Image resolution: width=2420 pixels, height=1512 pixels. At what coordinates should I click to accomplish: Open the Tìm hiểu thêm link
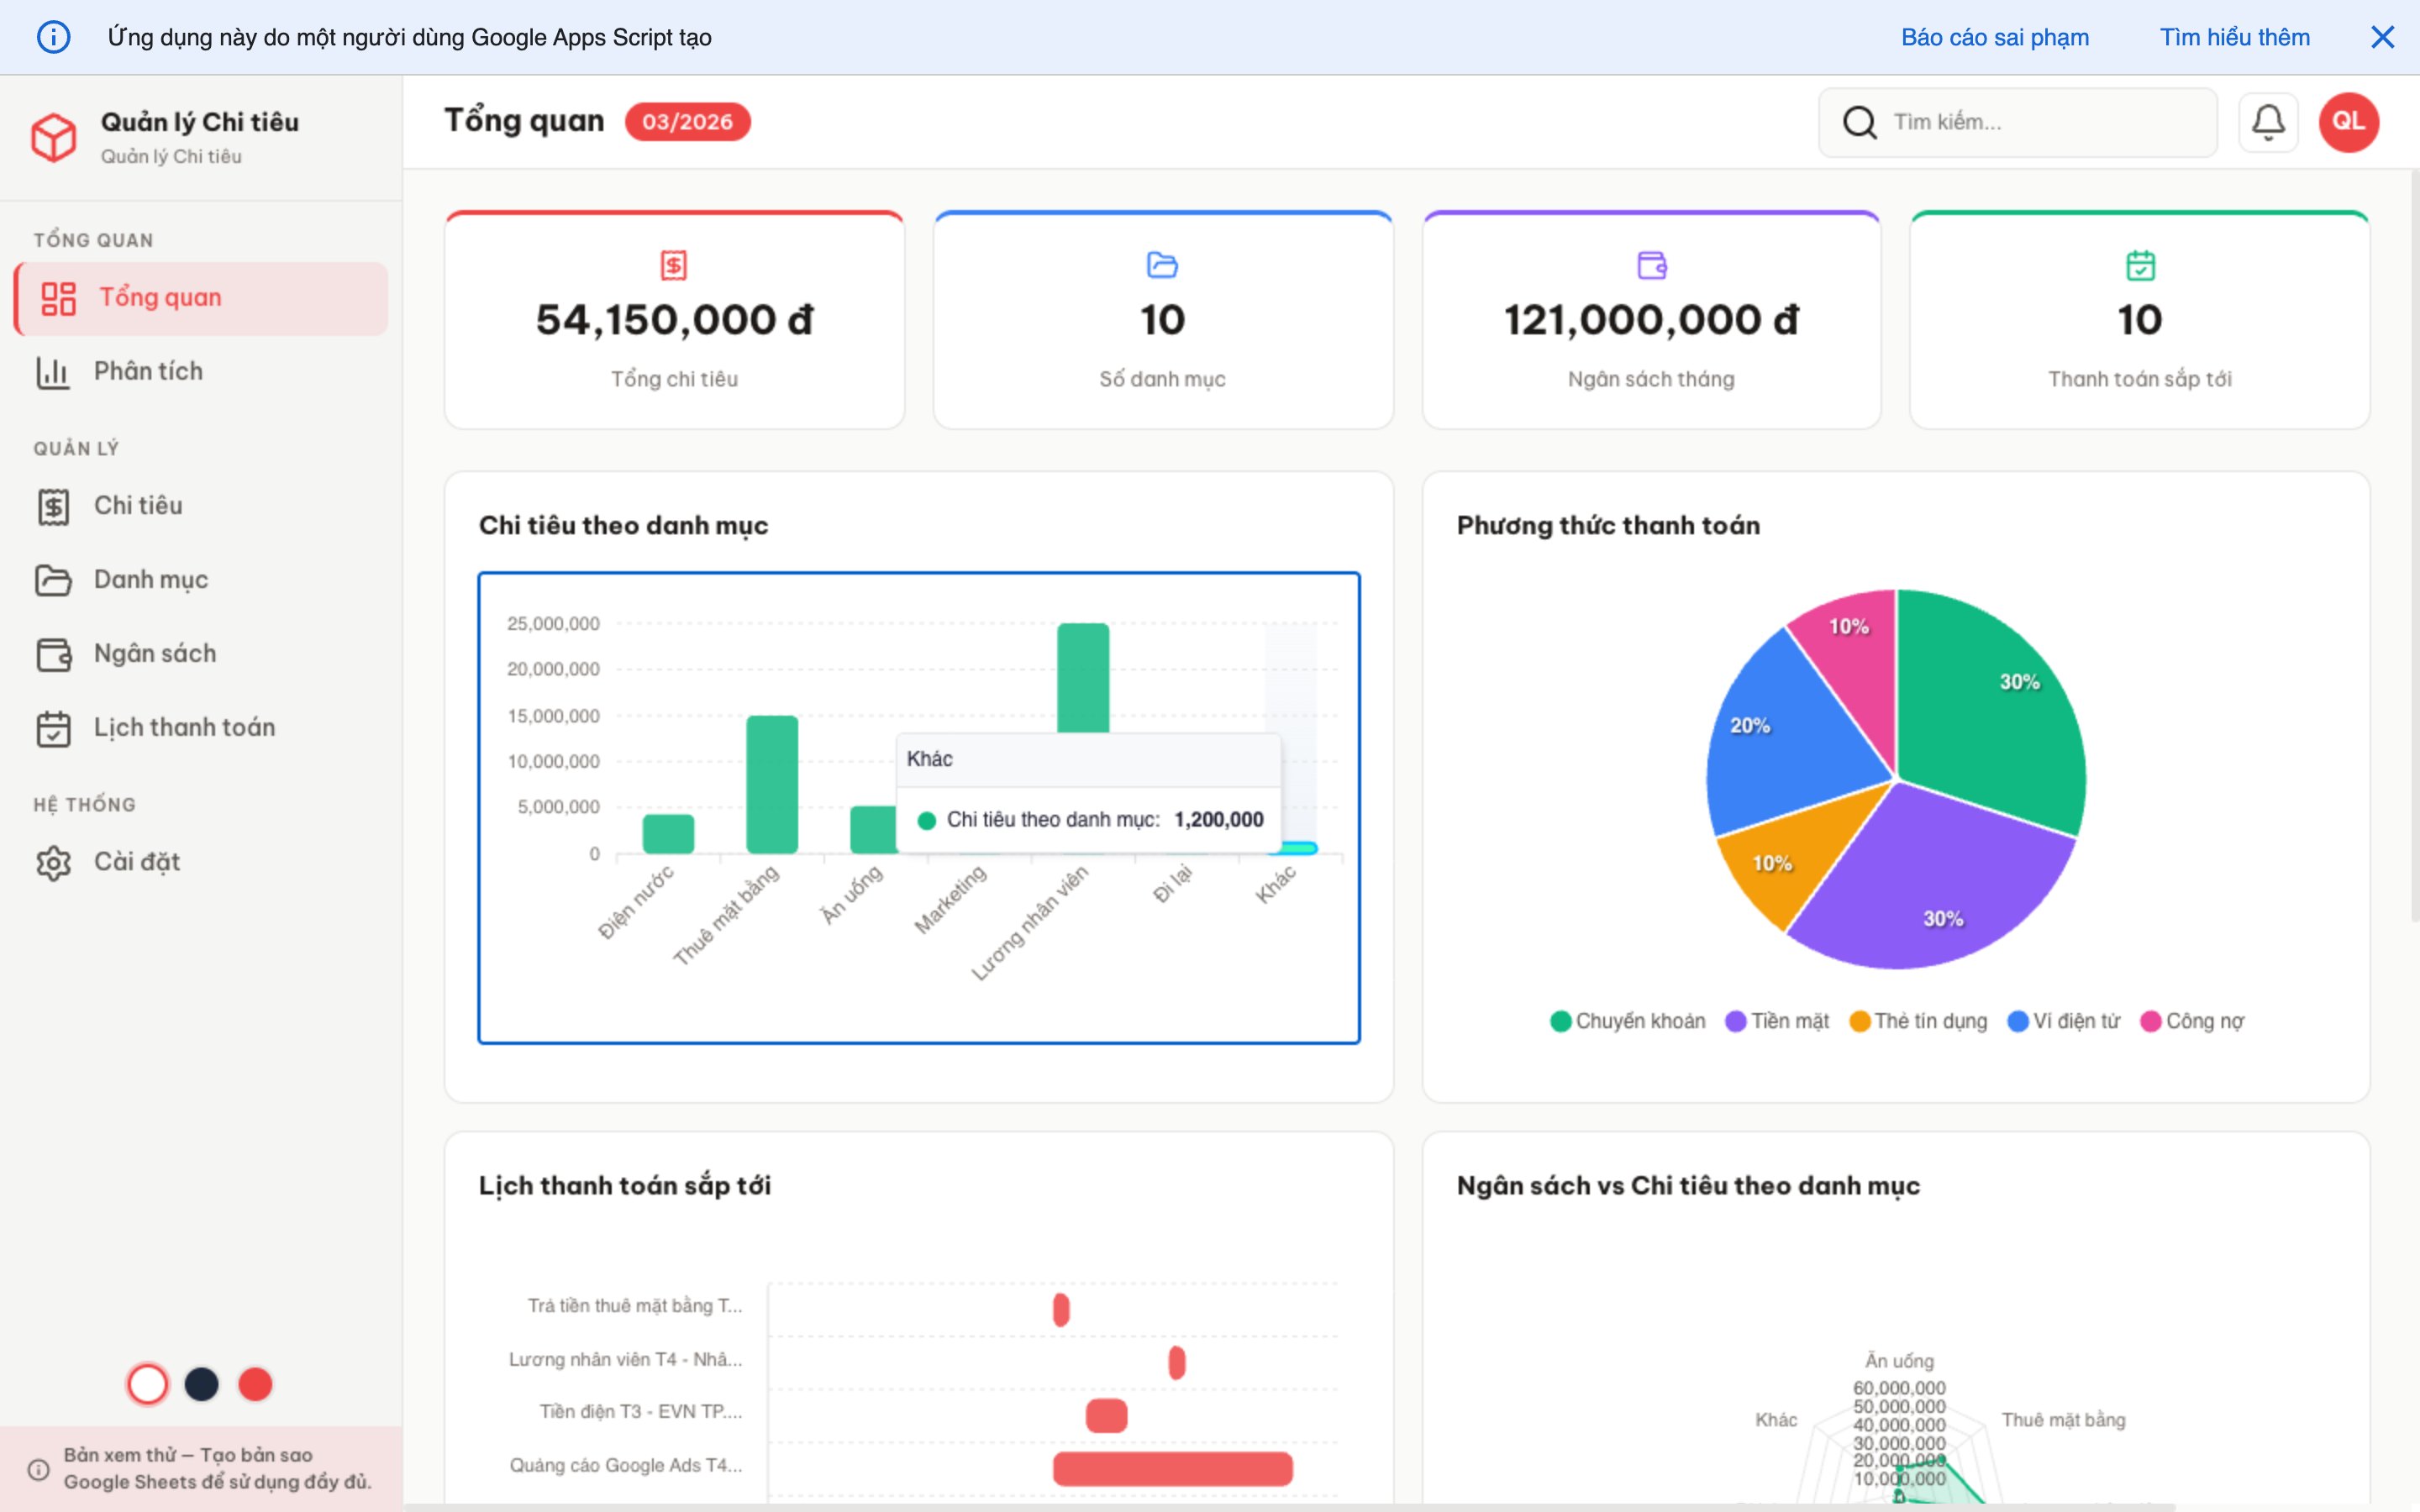(x=2234, y=37)
